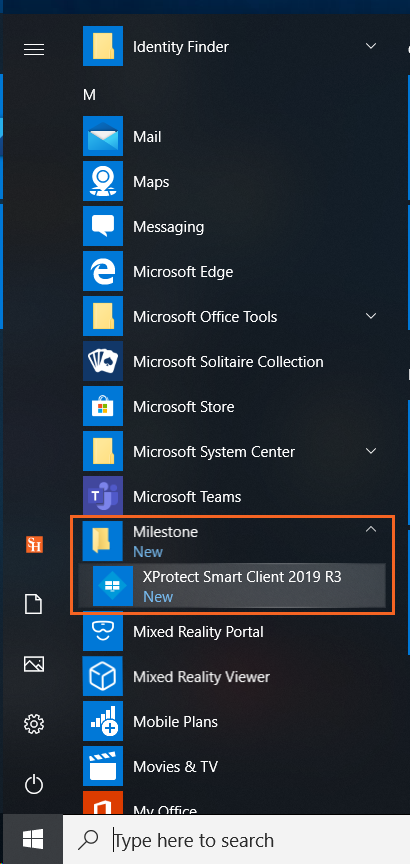
Task: Click the Microsoft Edge label
Action: pos(183,272)
